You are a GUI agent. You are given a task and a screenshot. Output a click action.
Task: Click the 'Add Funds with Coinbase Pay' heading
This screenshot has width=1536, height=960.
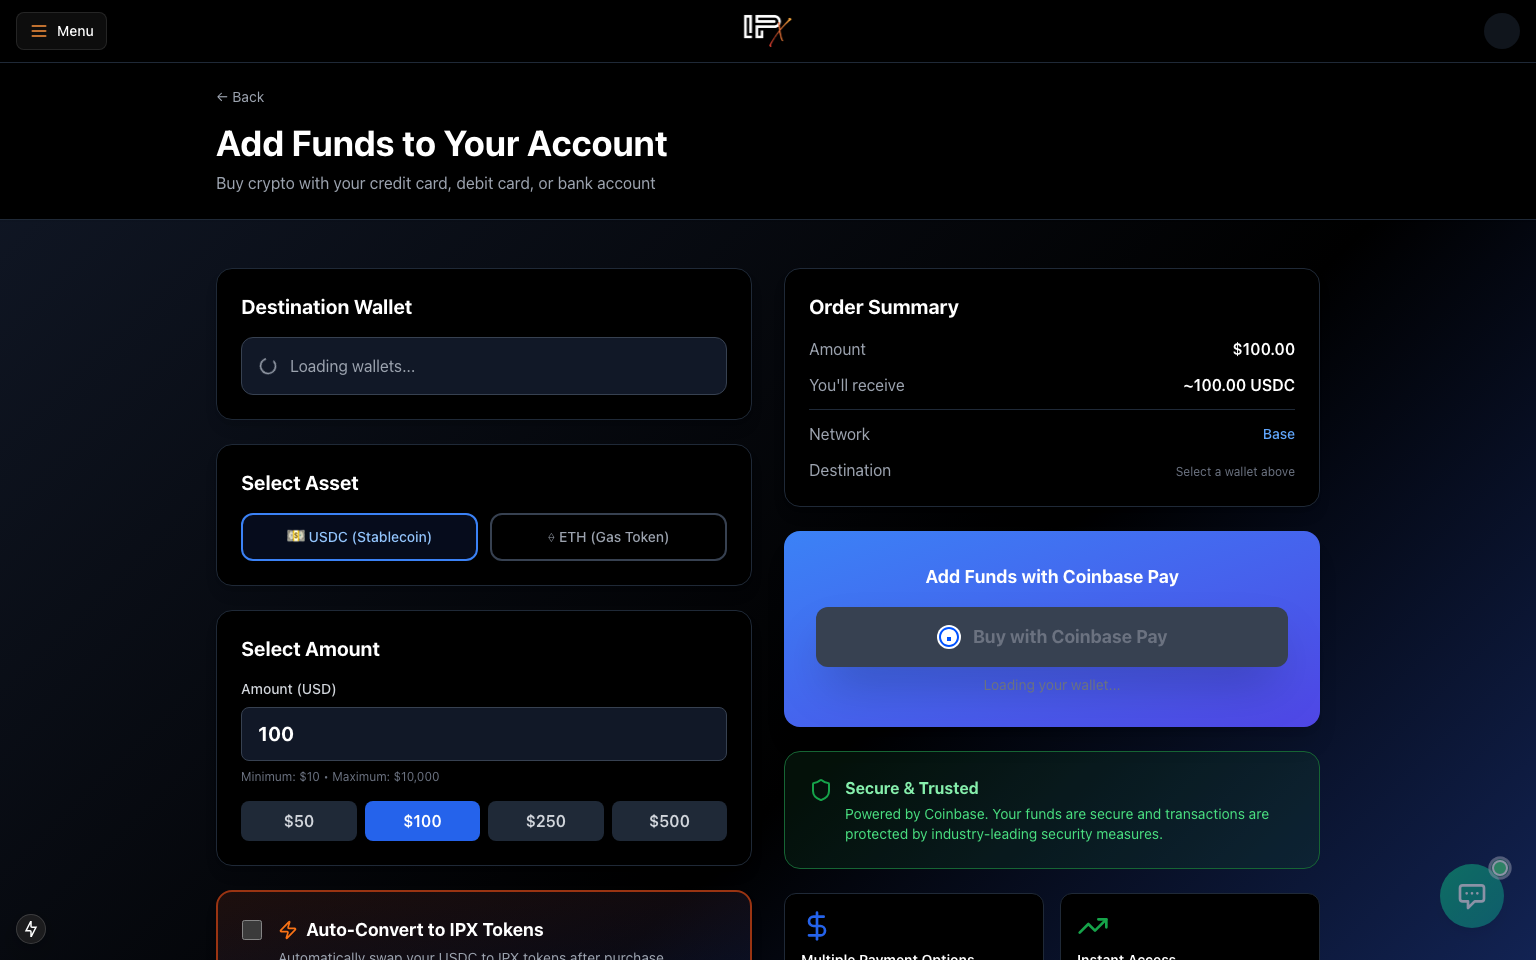pyautogui.click(x=1052, y=577)
